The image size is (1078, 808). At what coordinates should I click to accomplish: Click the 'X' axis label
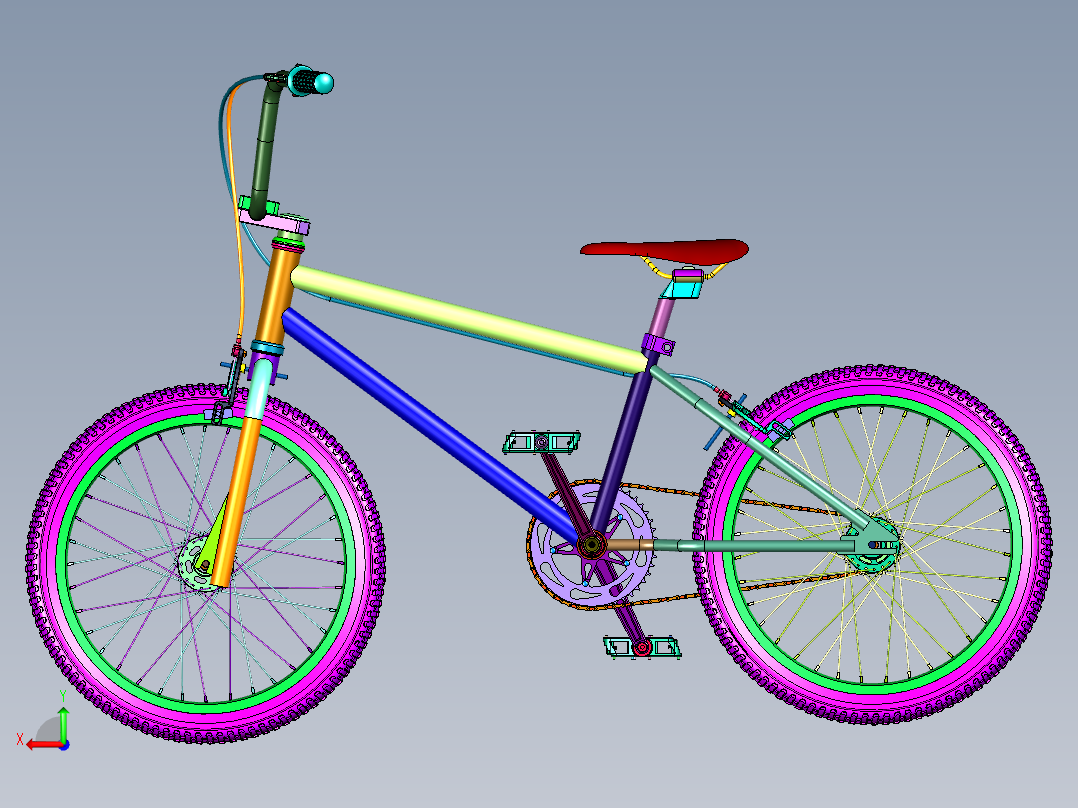[x=20, y=740]
